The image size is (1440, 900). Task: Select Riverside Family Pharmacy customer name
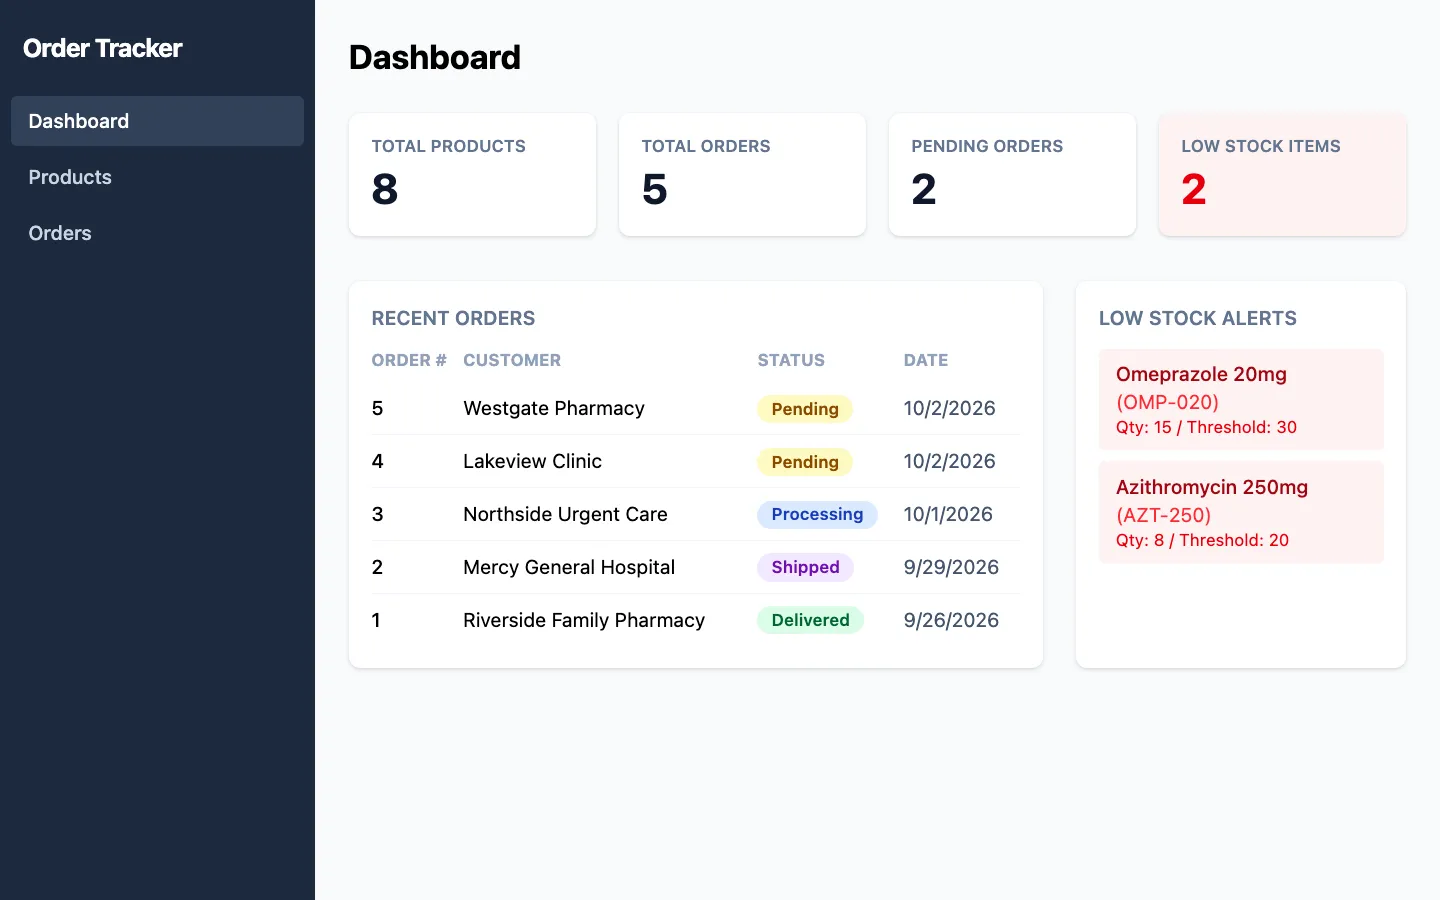[584, 620]
